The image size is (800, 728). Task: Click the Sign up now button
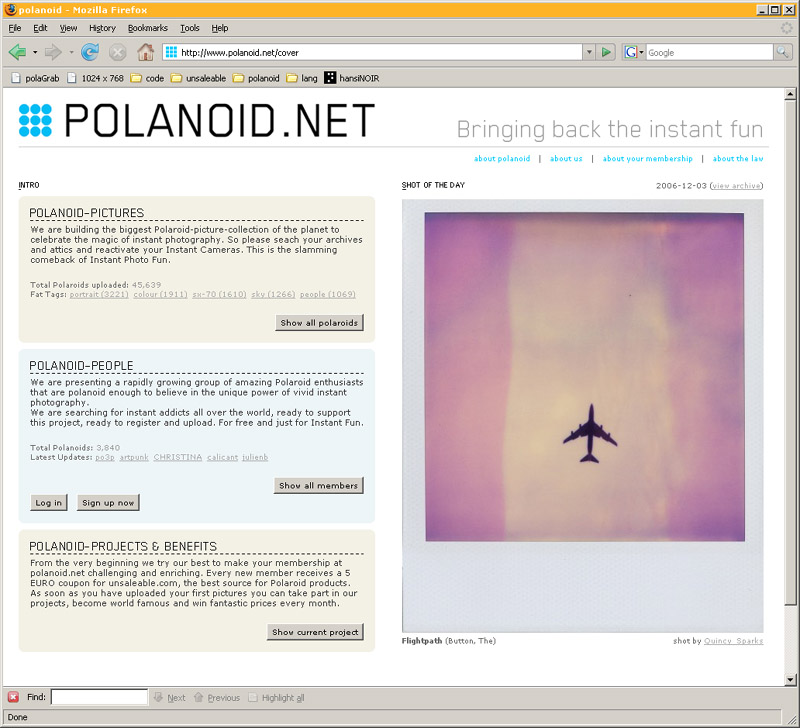[108, 503]
